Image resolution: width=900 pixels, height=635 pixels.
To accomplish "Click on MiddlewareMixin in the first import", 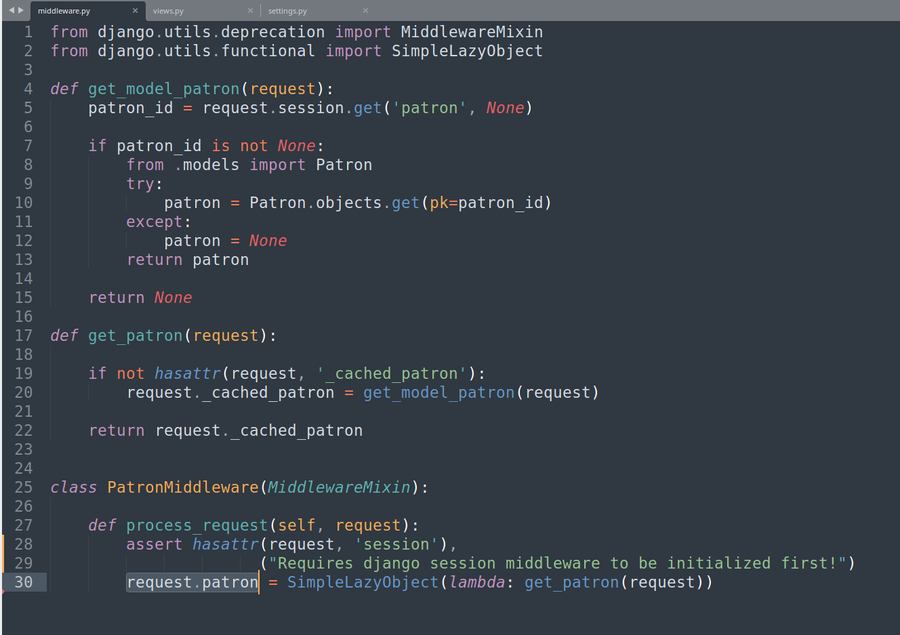I will (472, 32).
